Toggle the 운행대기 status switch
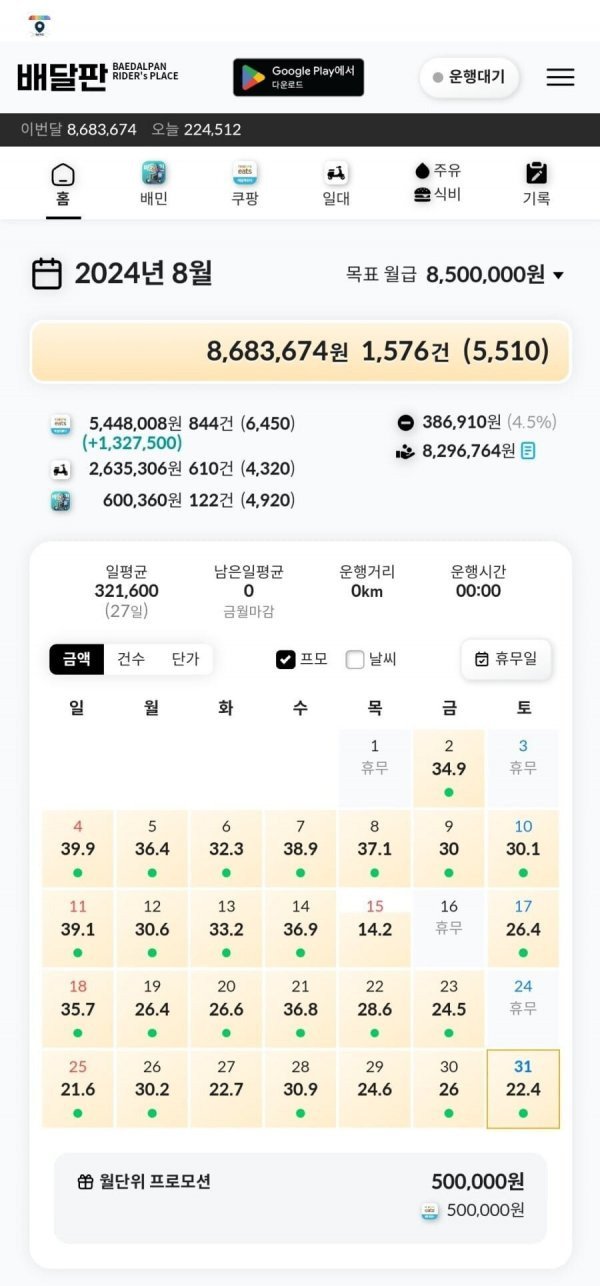Screen dimensions: 600x1286 469,77
